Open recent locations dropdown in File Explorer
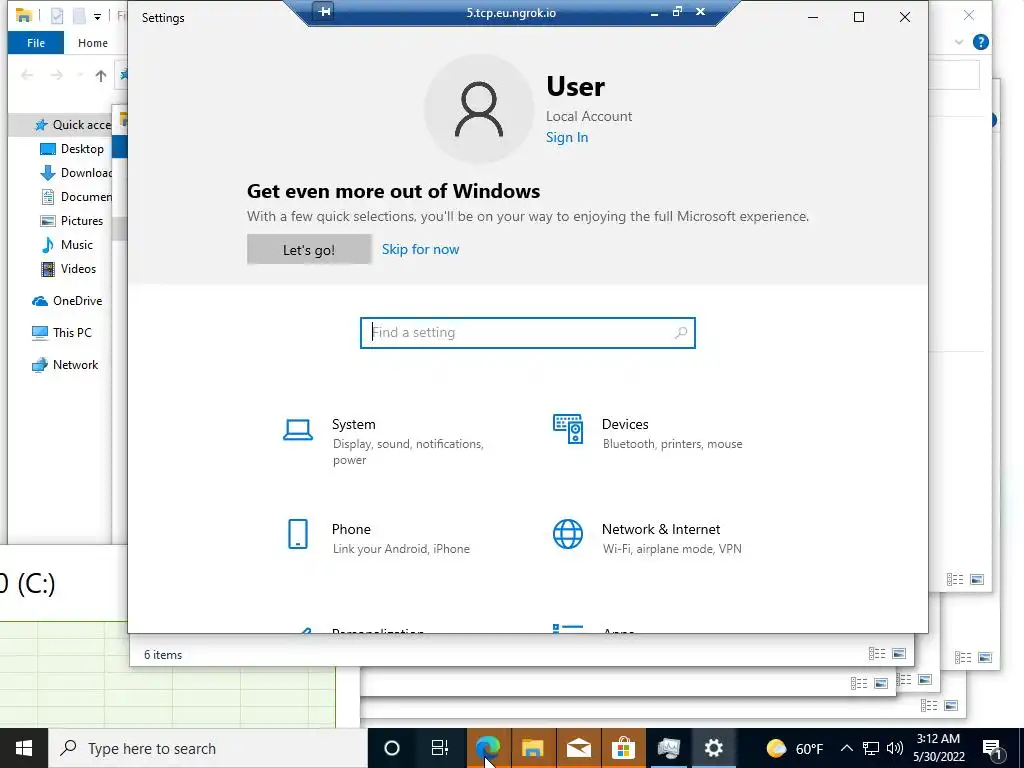The height and width of the screenshot is (768, 1024). (80, 76)
